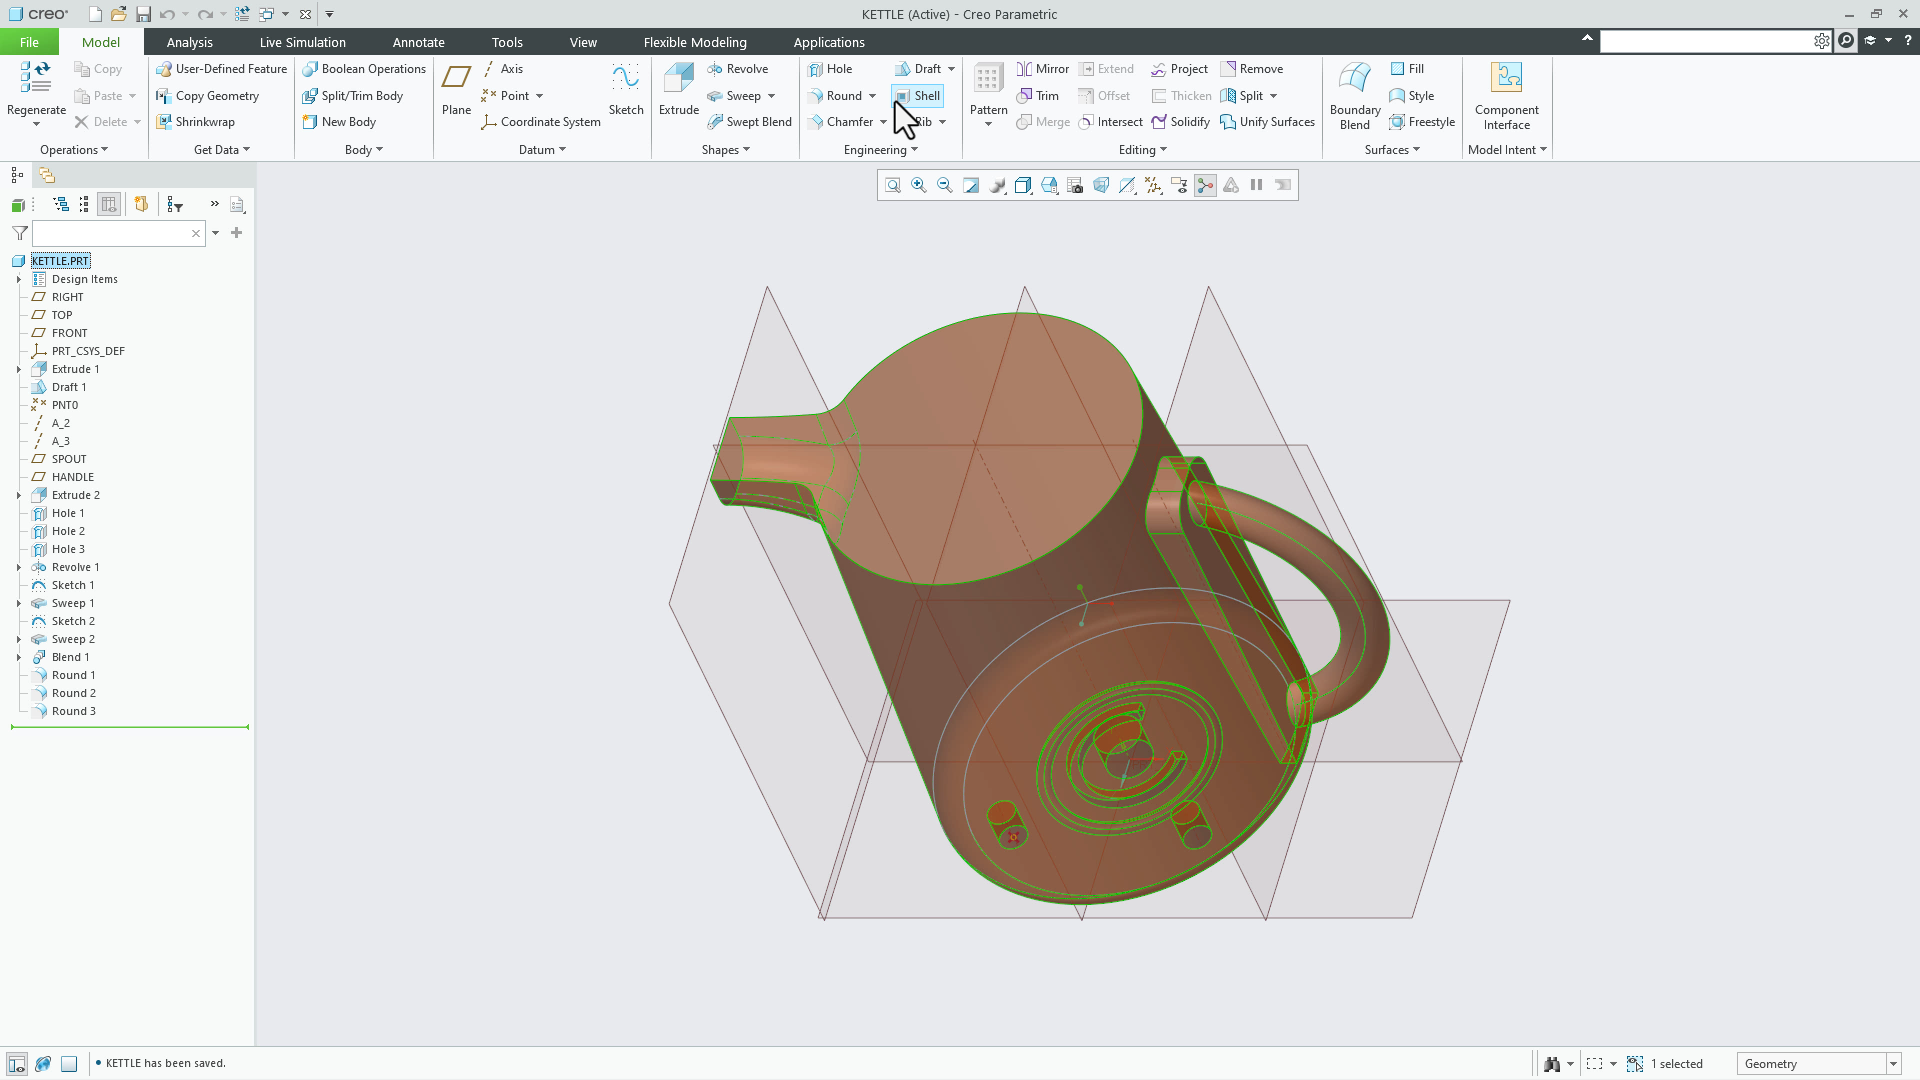This screenshot has height=1080, width=1920.
Task: Expand the Engineering group menu
Action: click(x=880, y=150)
